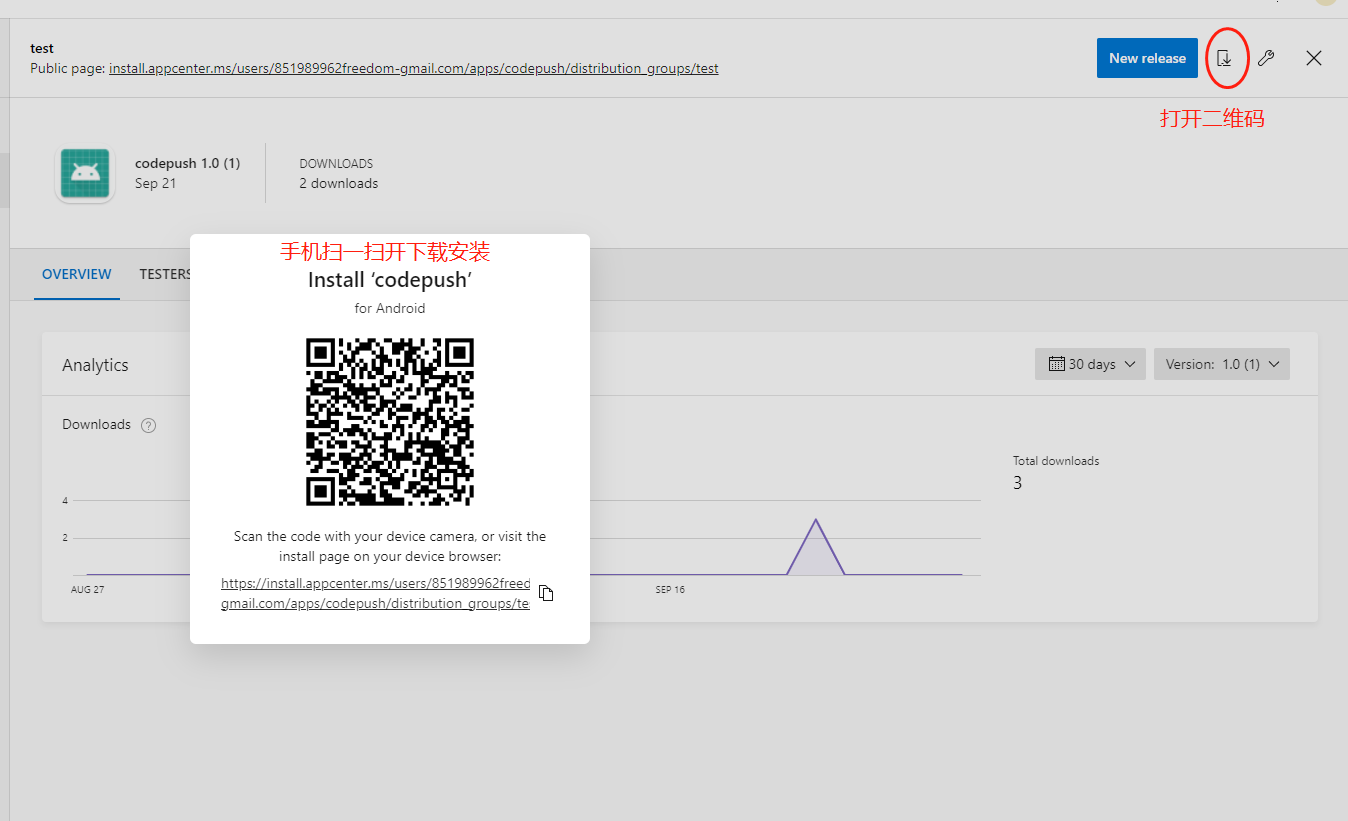Click the Total downloads value 3
1348x821 pixels.
click(1017, 483)
